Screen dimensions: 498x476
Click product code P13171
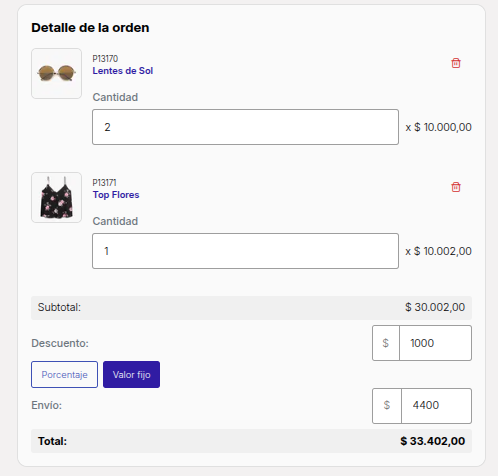coord(104,183)
